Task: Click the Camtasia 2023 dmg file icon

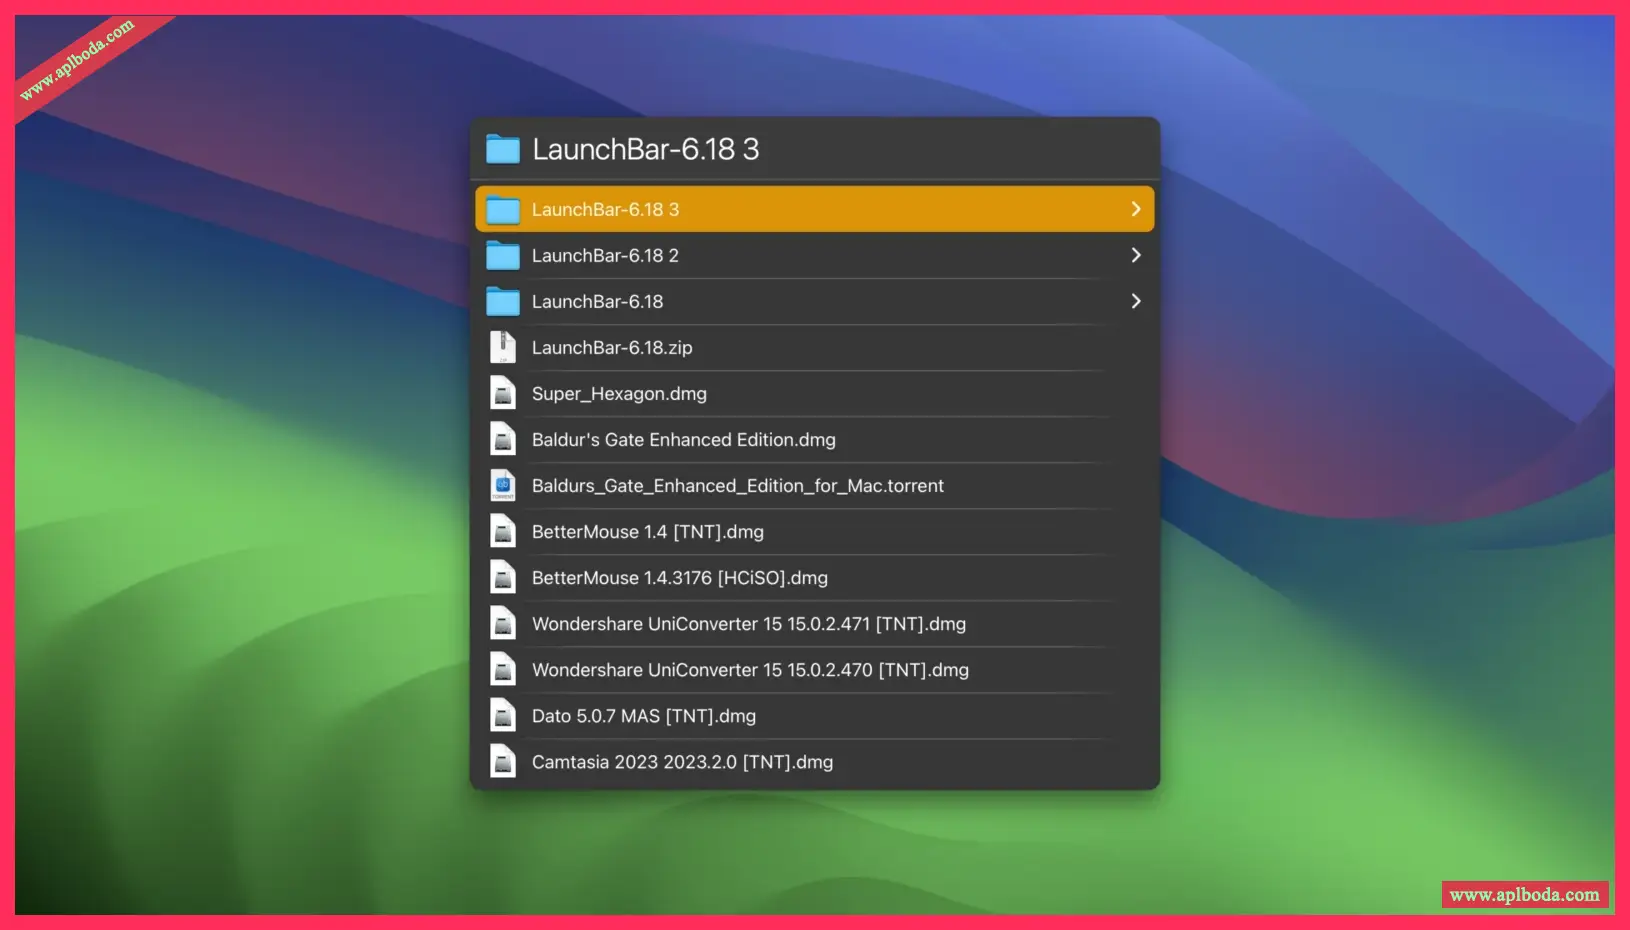Action: click(503, 762)
